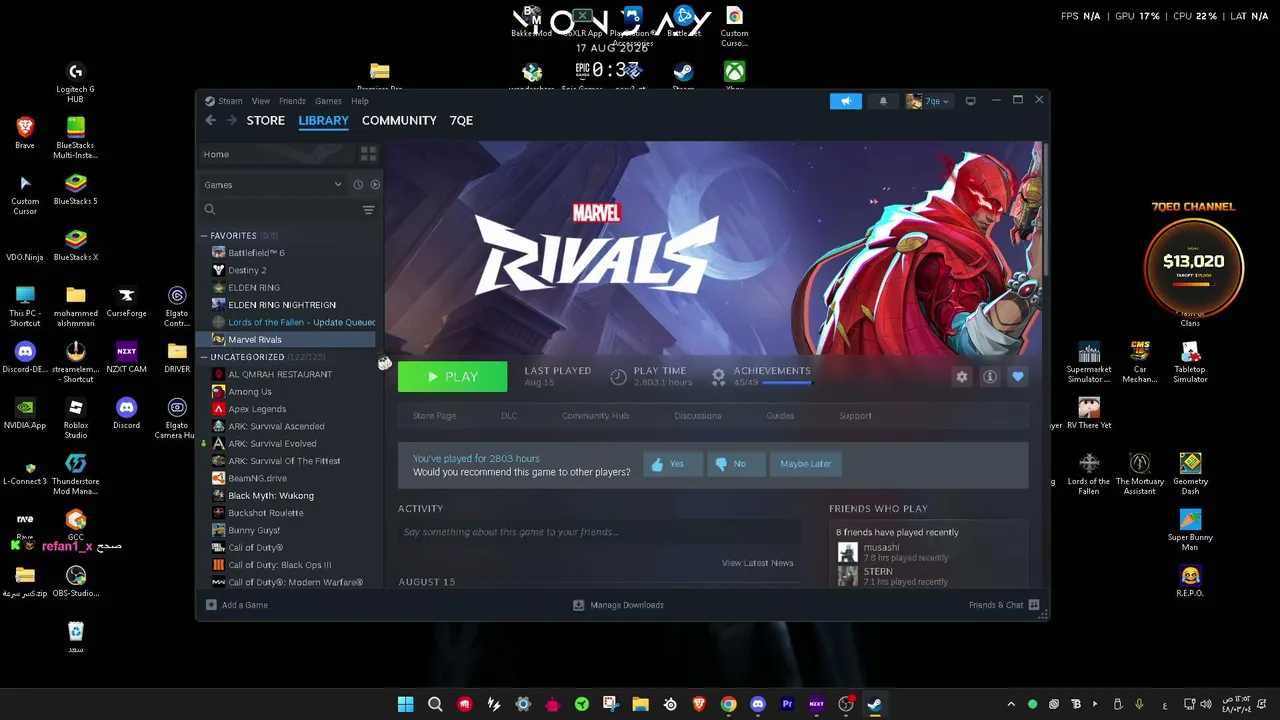This screenshot has height=720, width=1280.
Task: Switch library to collections grid view
Action: 368,154
